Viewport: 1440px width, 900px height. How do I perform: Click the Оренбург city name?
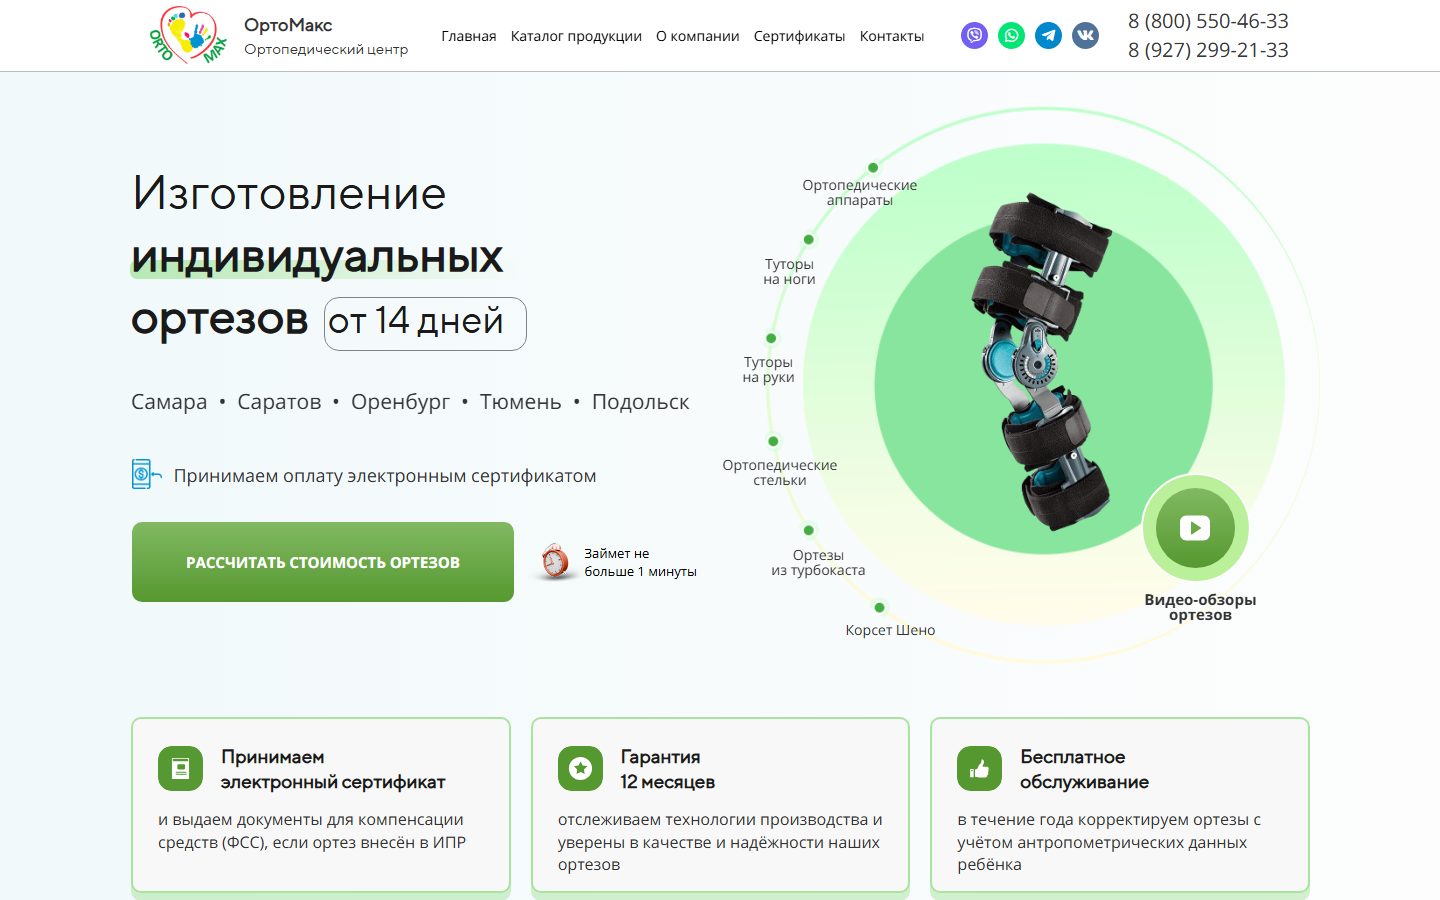[400, 402]
